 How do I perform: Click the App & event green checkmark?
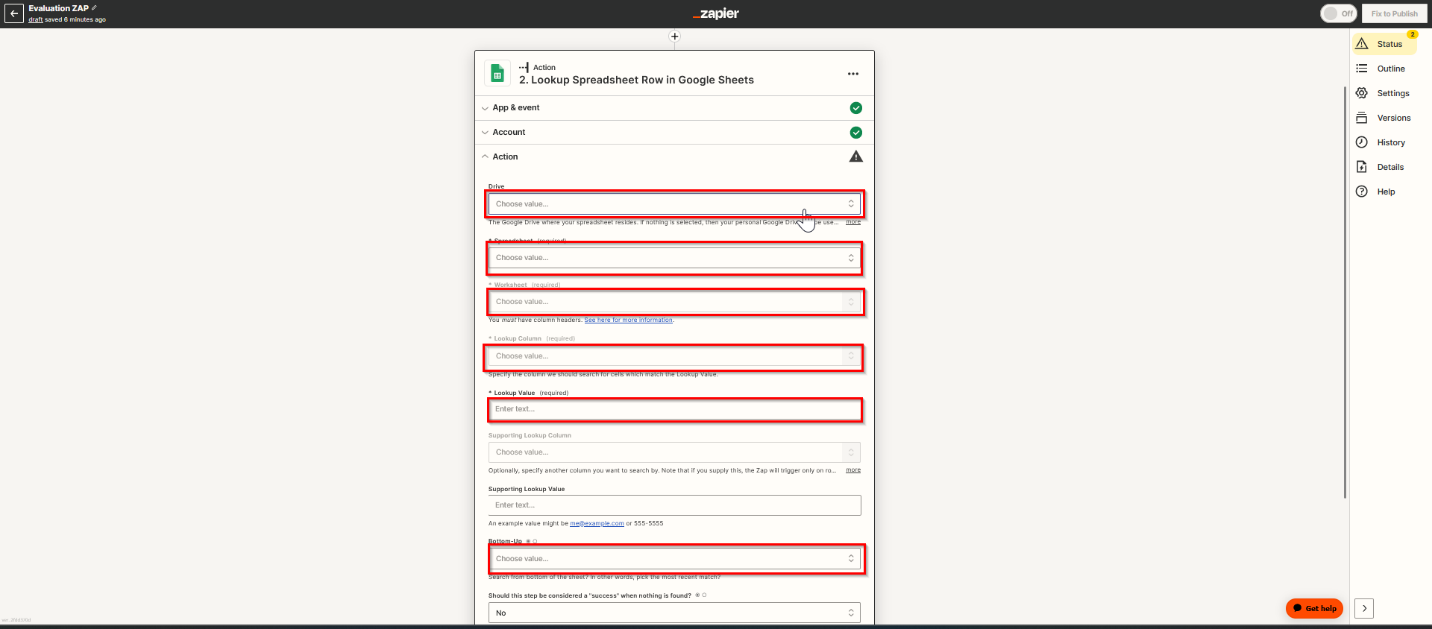click(856, 108)
